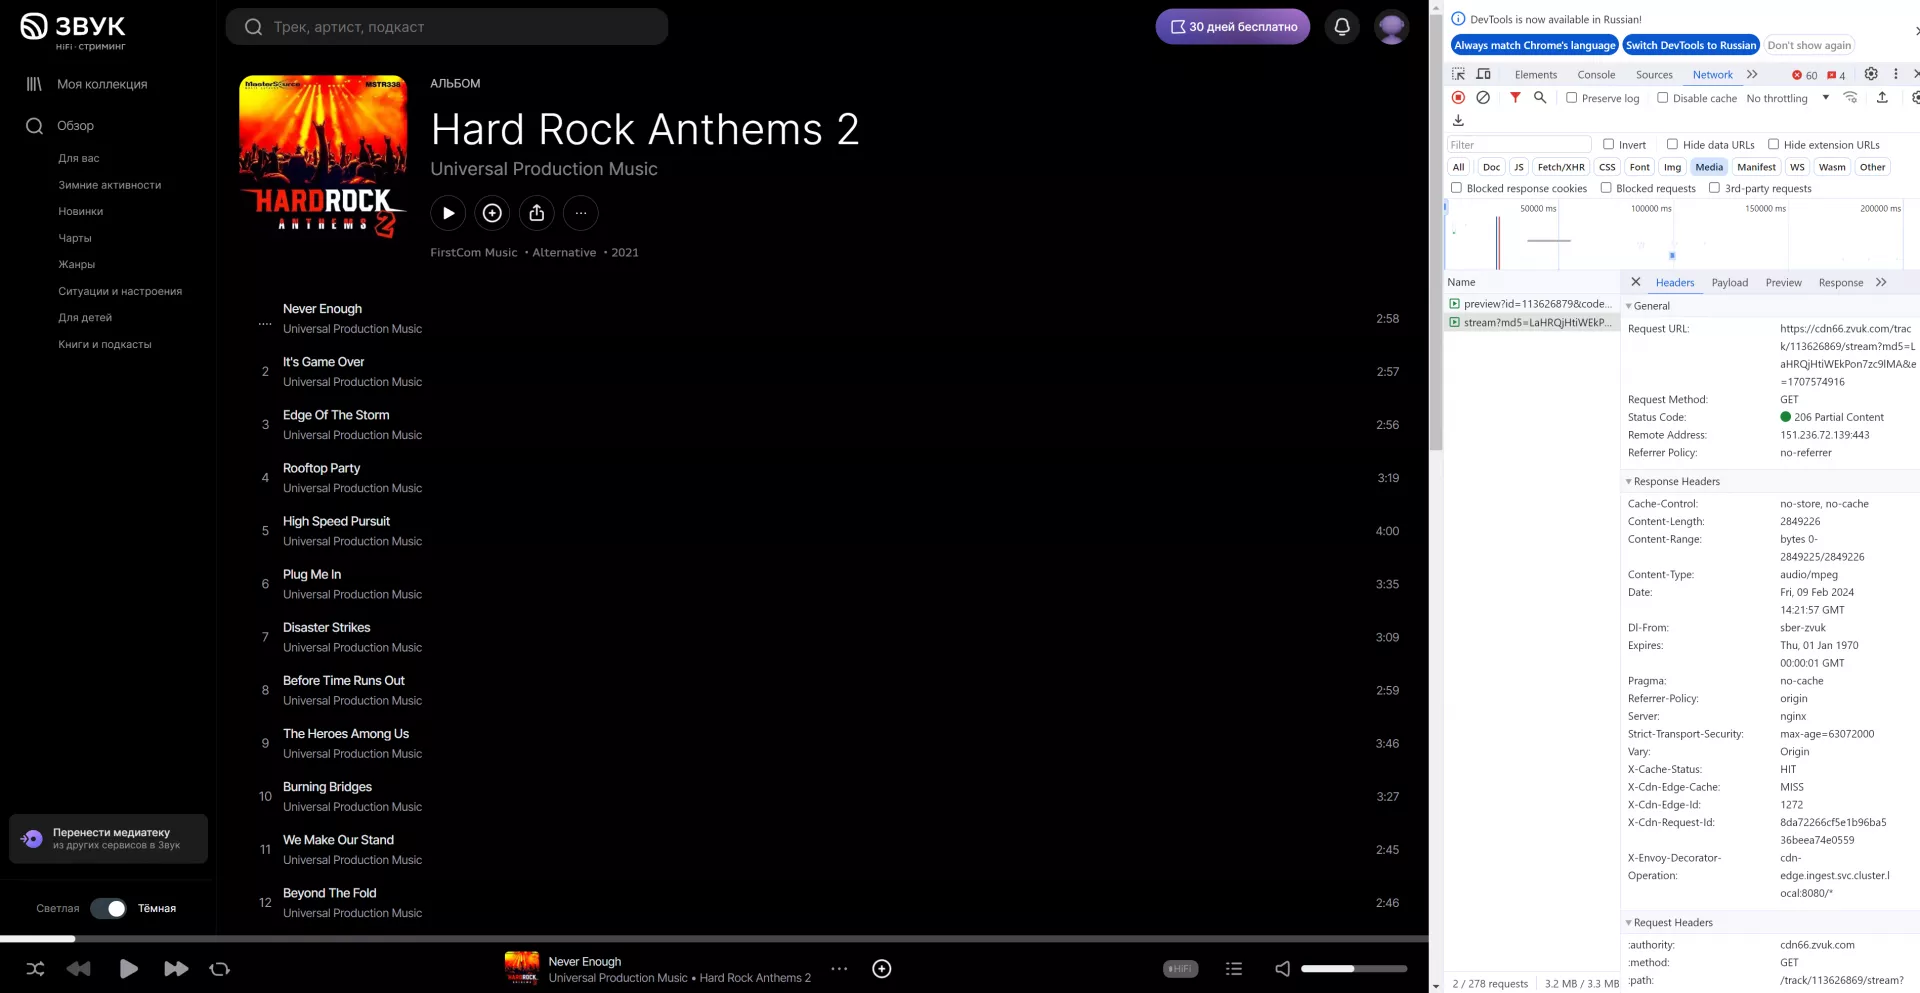Seek within the track progress bar
1920x993 pixels.
click(x=714, y=938)
